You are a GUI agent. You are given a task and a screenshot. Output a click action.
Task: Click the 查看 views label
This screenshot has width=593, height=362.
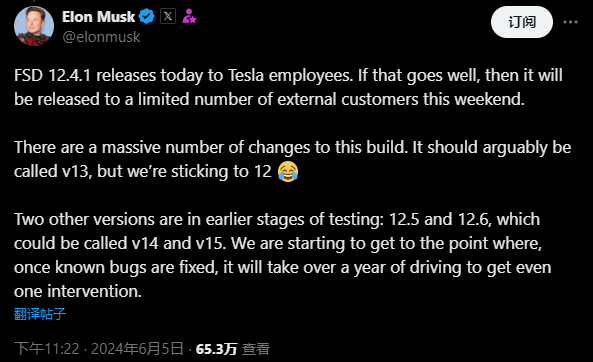click(256, 349)
